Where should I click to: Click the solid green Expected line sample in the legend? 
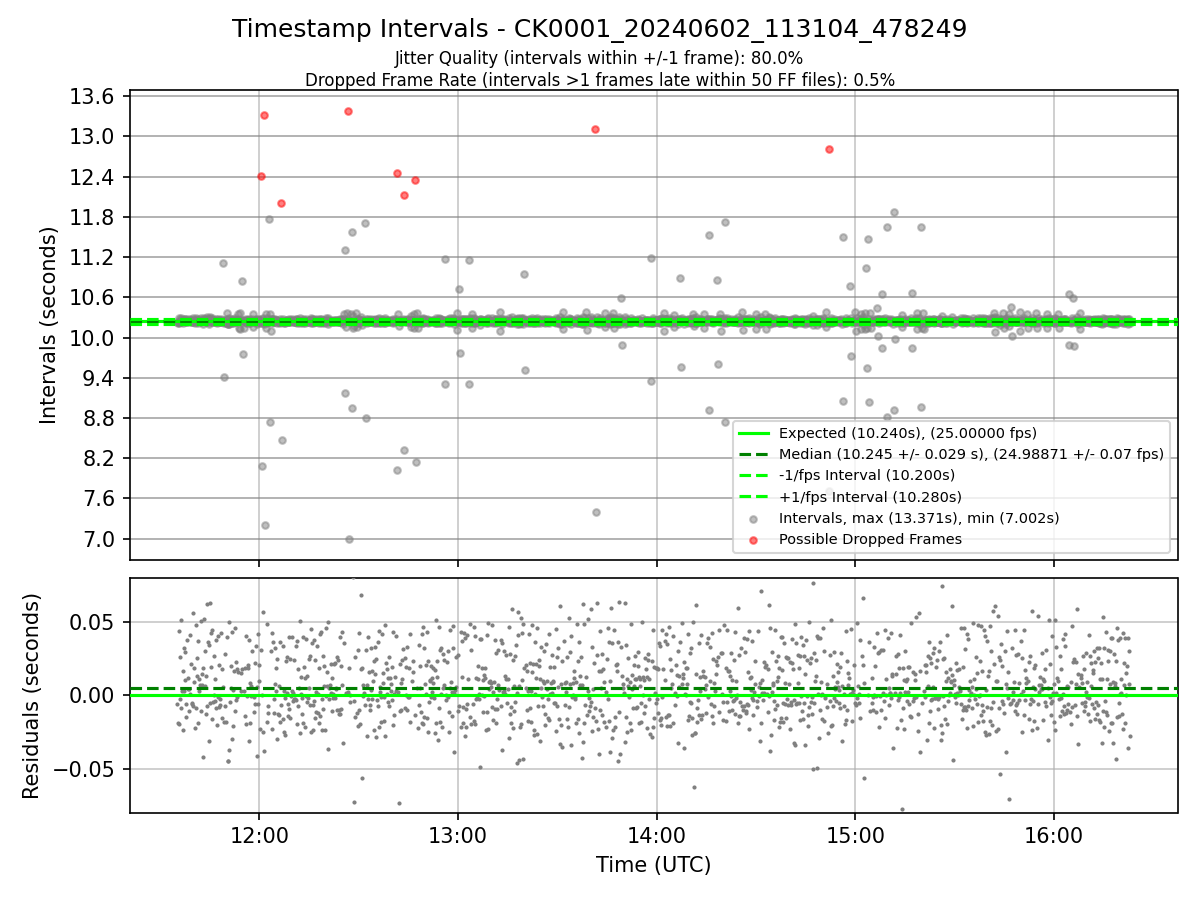pos(754,433)
